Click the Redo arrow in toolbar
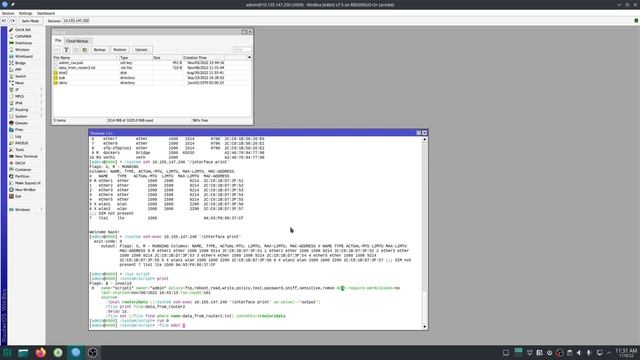Viewport: 640px width, 360px height. click(13, 21)
